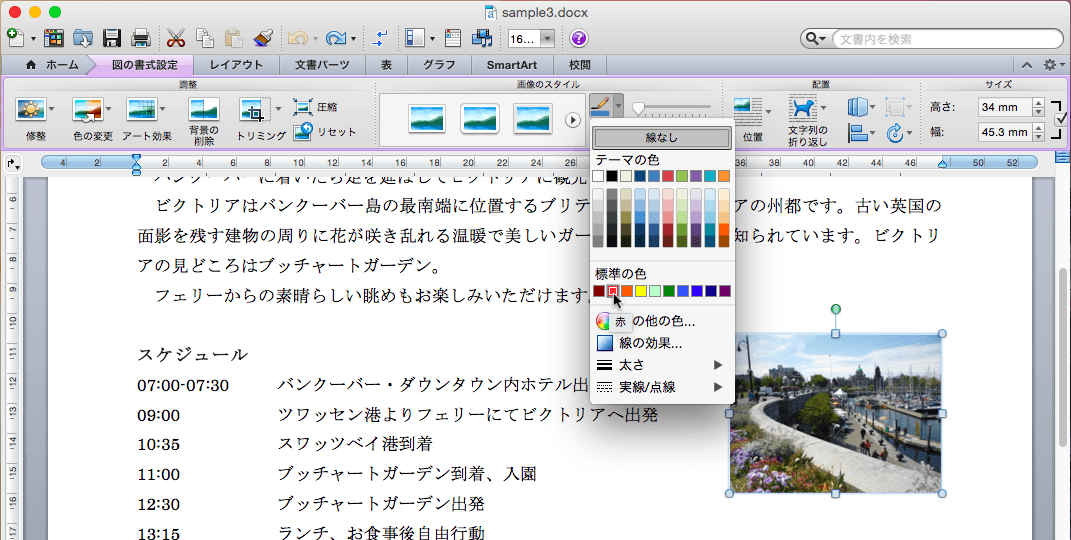Open the purple Help question mark icon
Screen dimensions: 1071x540
tap(579, 39)
